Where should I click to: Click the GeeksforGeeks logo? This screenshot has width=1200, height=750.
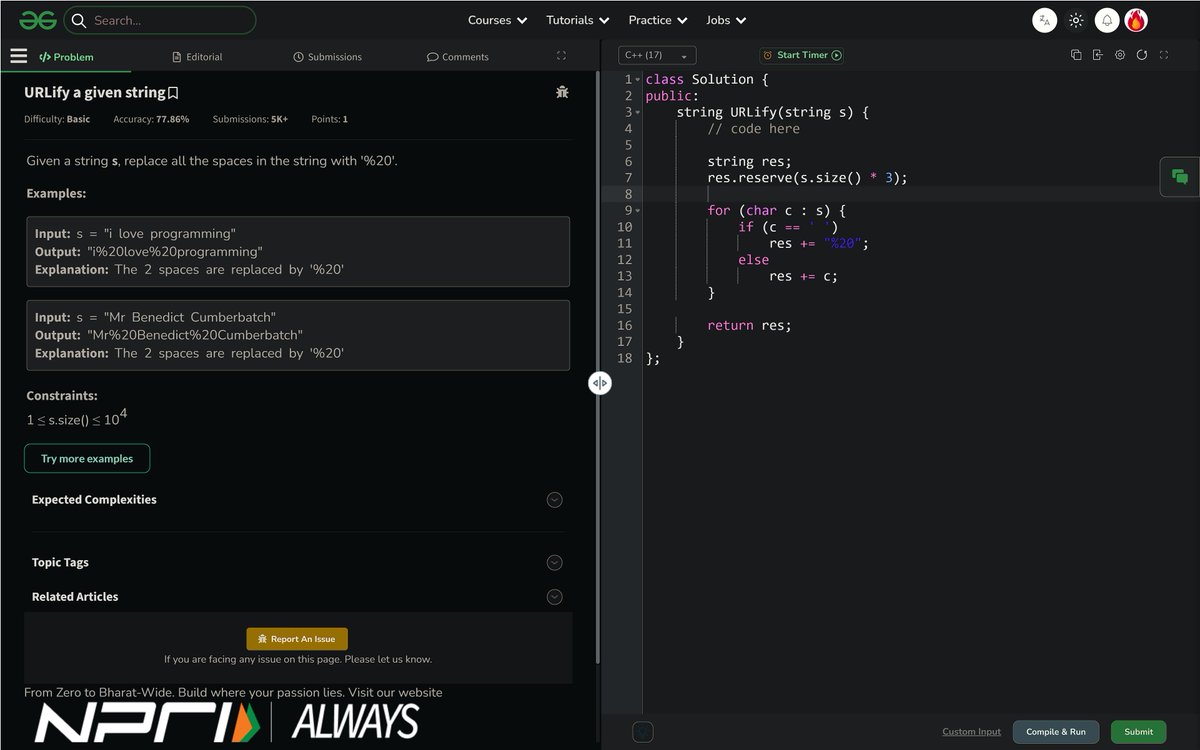click(37, 20)
